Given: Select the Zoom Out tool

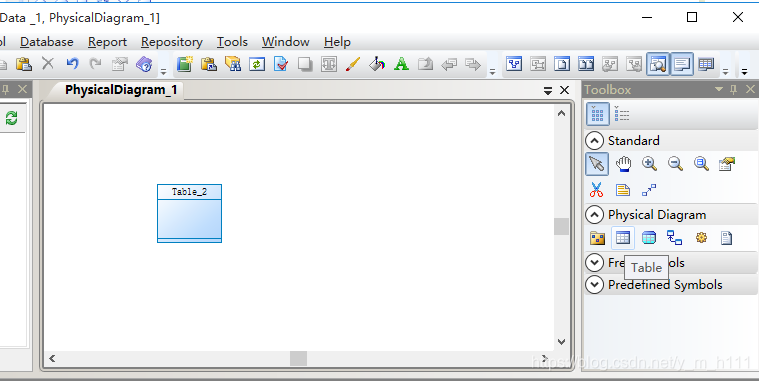Looking at the screenshot, I should click(x=675, y=164).
